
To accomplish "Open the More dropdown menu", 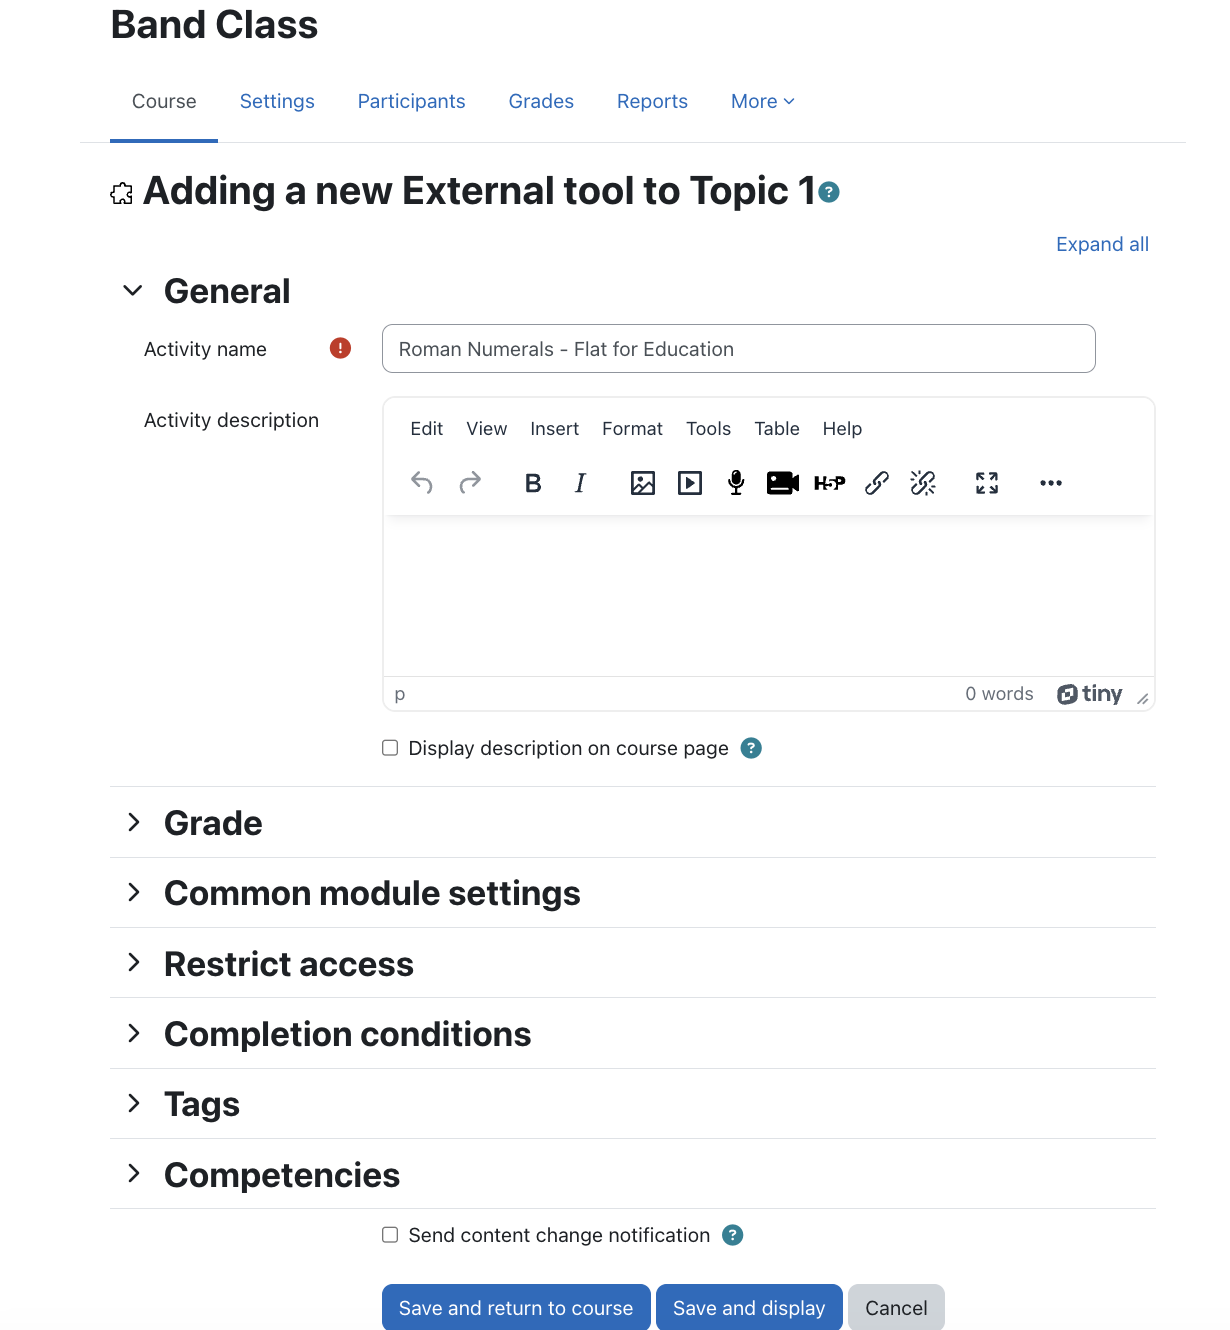I will point(762,101).
